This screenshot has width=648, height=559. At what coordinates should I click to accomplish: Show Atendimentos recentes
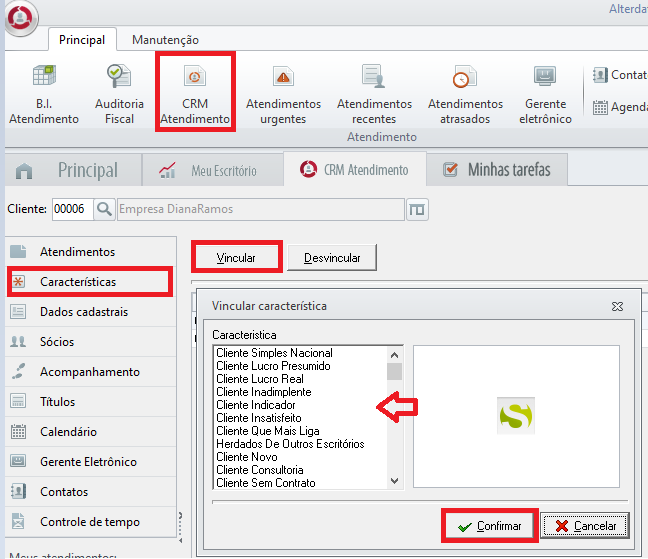point(374,94)
